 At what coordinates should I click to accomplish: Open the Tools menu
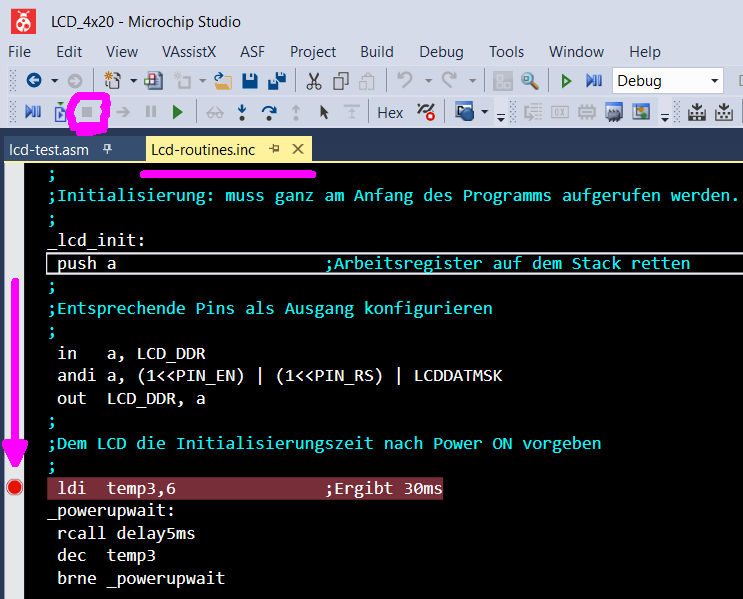[x=507, y=52]
